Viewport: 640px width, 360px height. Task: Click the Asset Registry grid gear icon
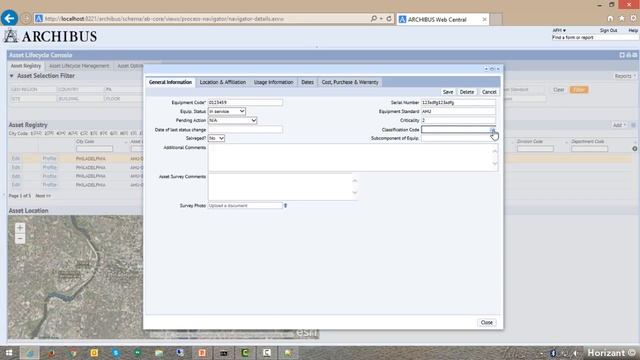point(635,149)
